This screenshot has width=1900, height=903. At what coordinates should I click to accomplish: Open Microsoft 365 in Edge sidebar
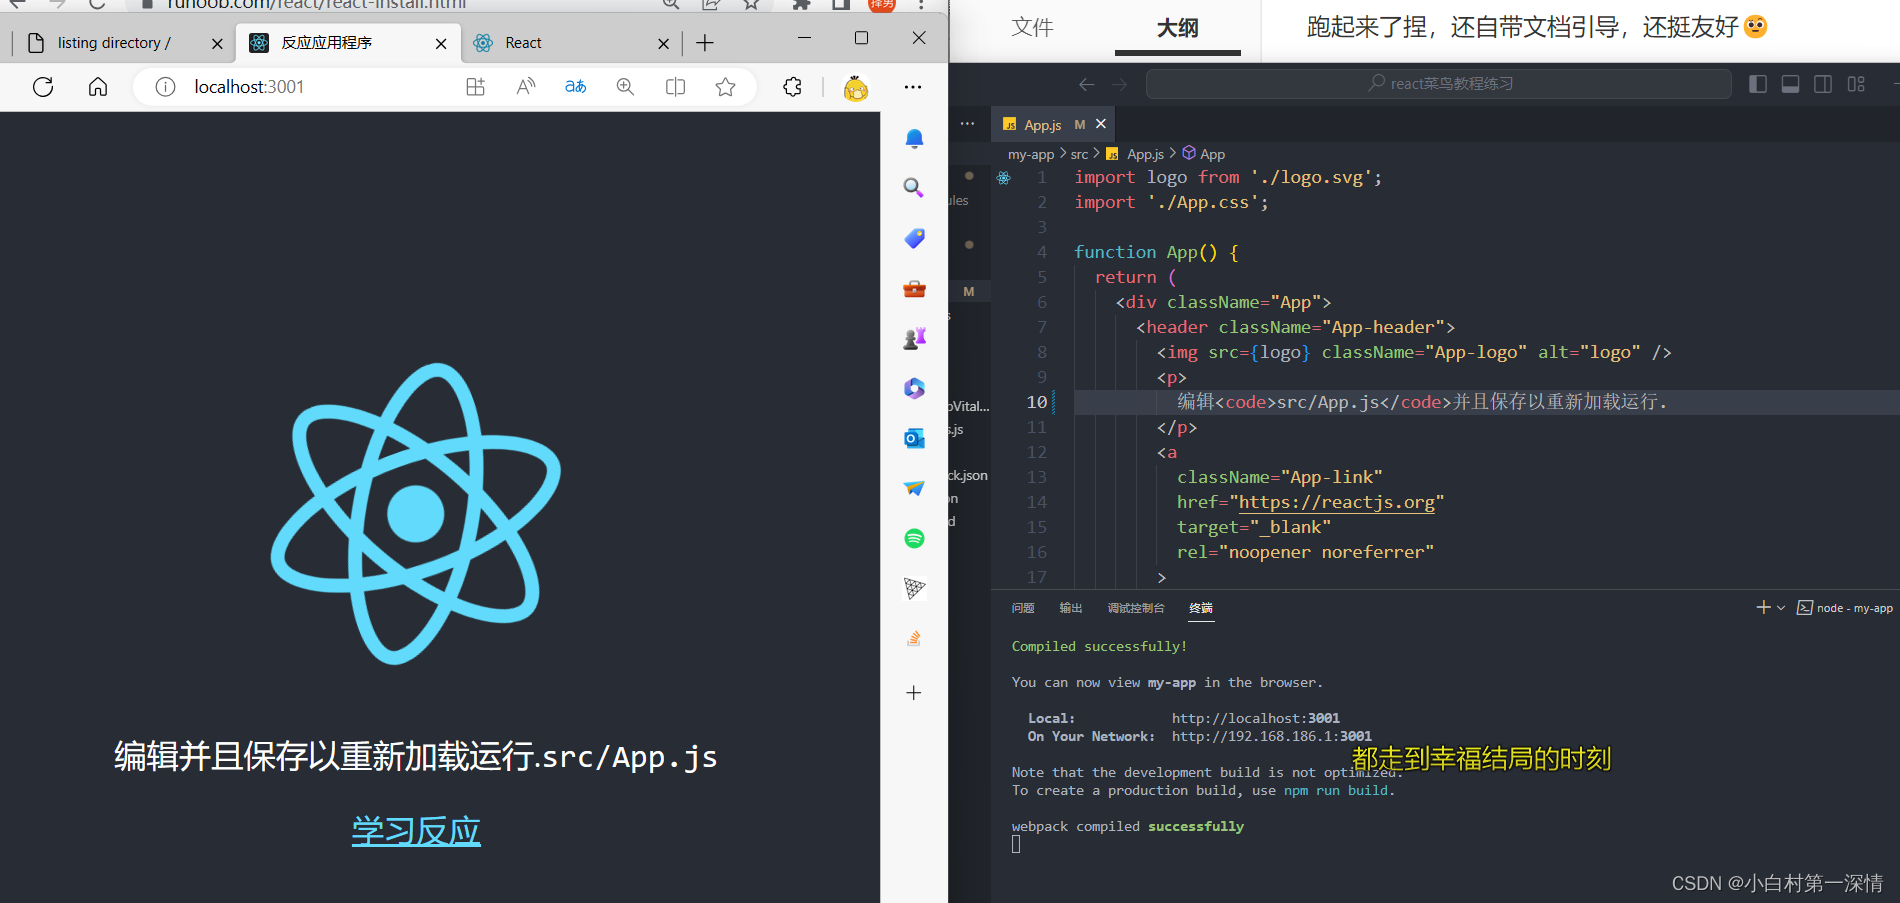coord(914,388)
